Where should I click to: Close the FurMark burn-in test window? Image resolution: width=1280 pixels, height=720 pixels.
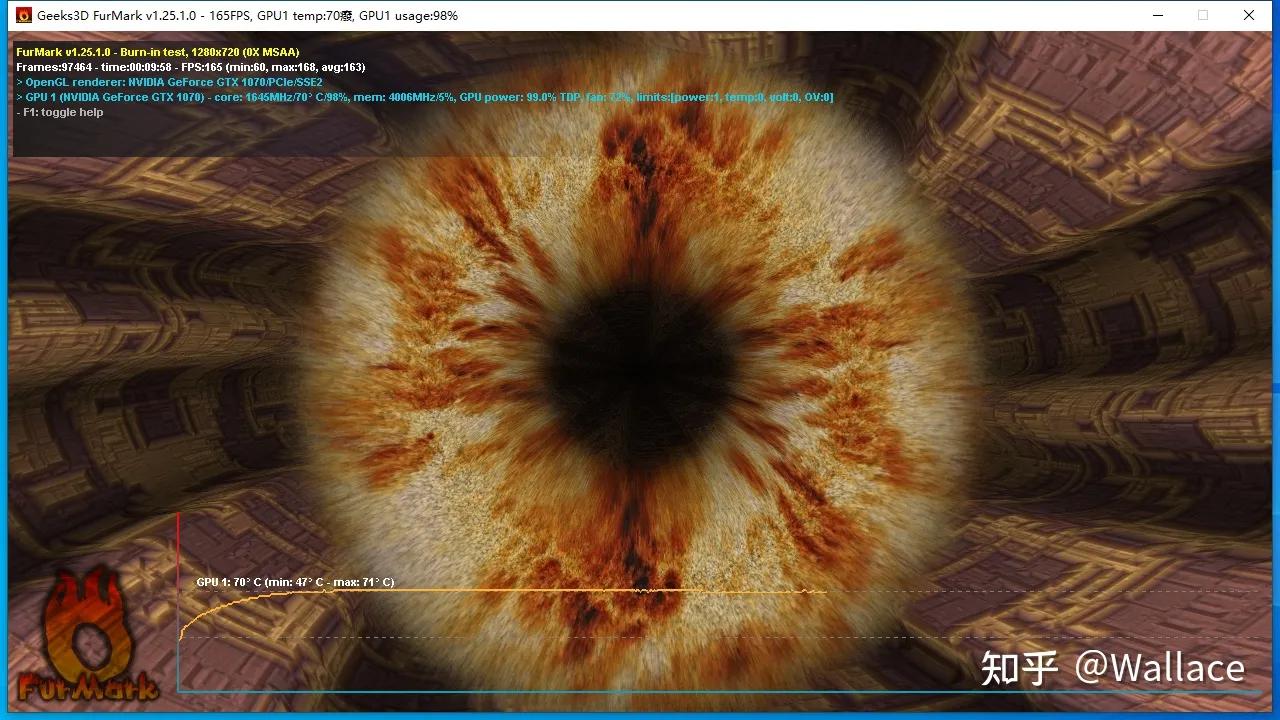click(x=1249, y=15)
